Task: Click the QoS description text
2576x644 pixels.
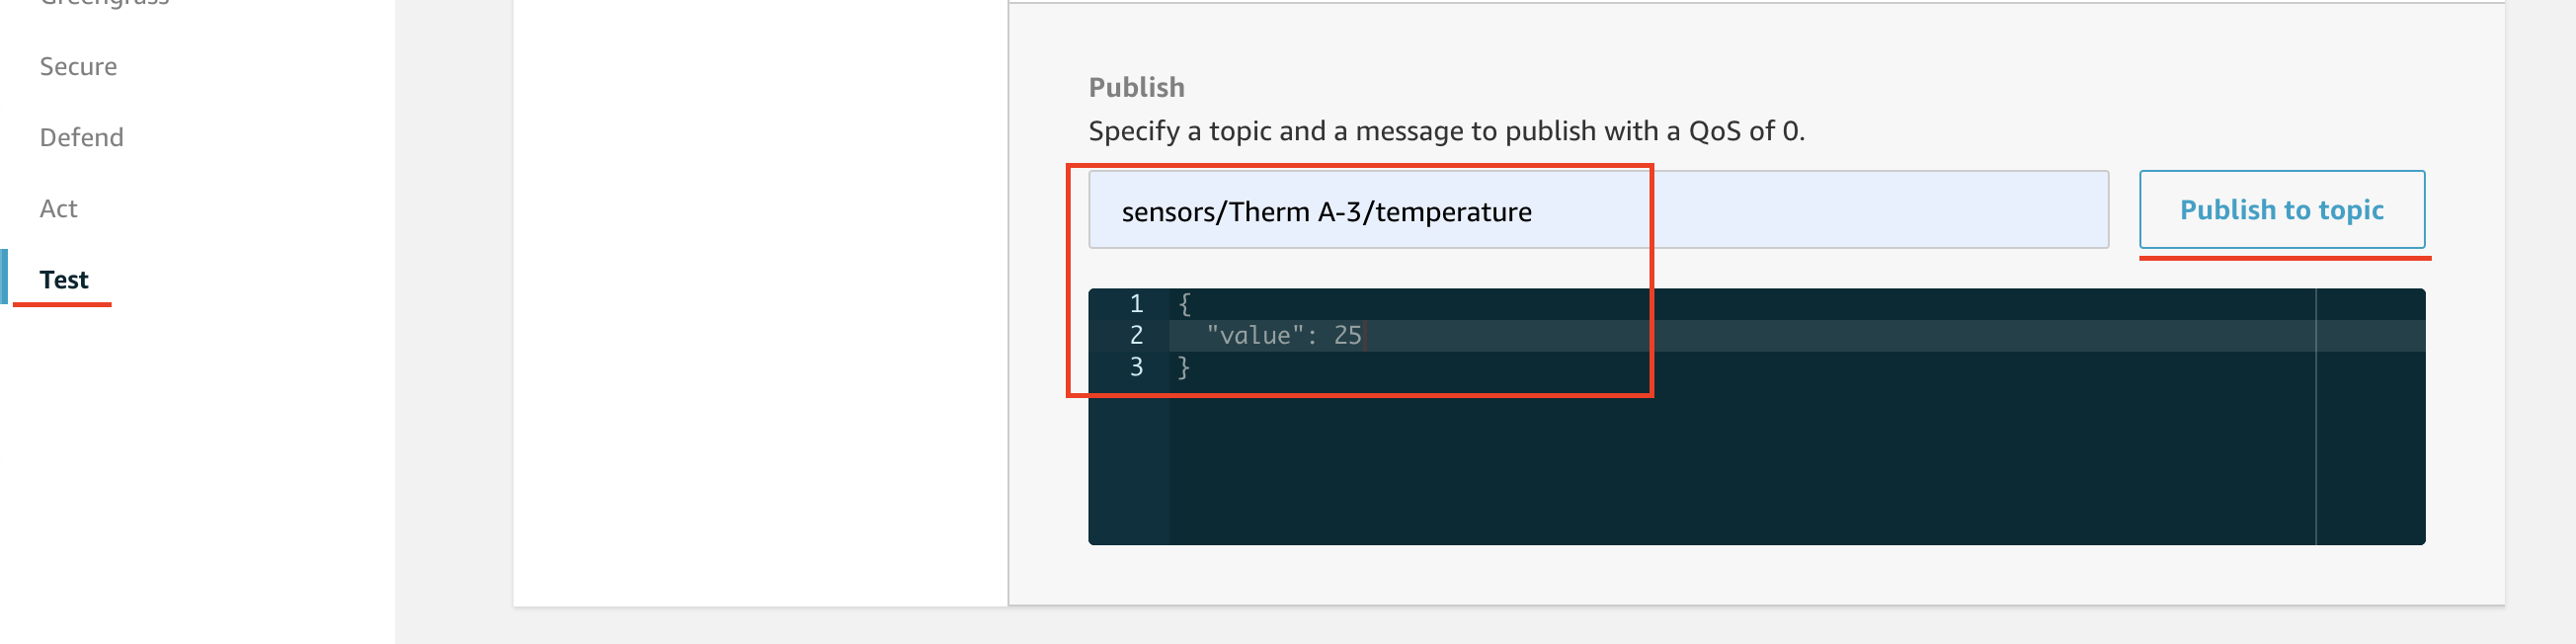Action: coord(1446,132)
